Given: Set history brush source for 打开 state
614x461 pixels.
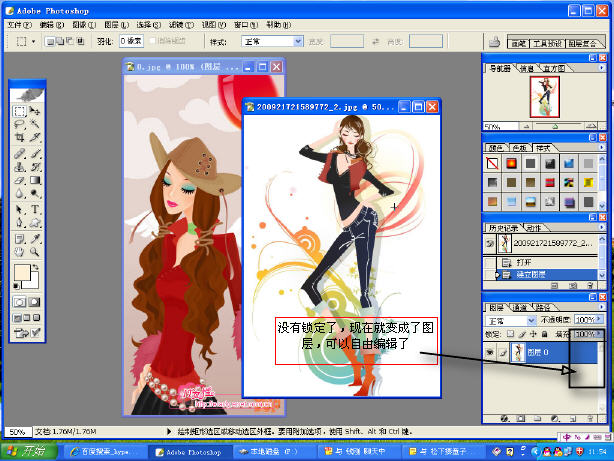Looking at the screenshot, I should [490, 262].
